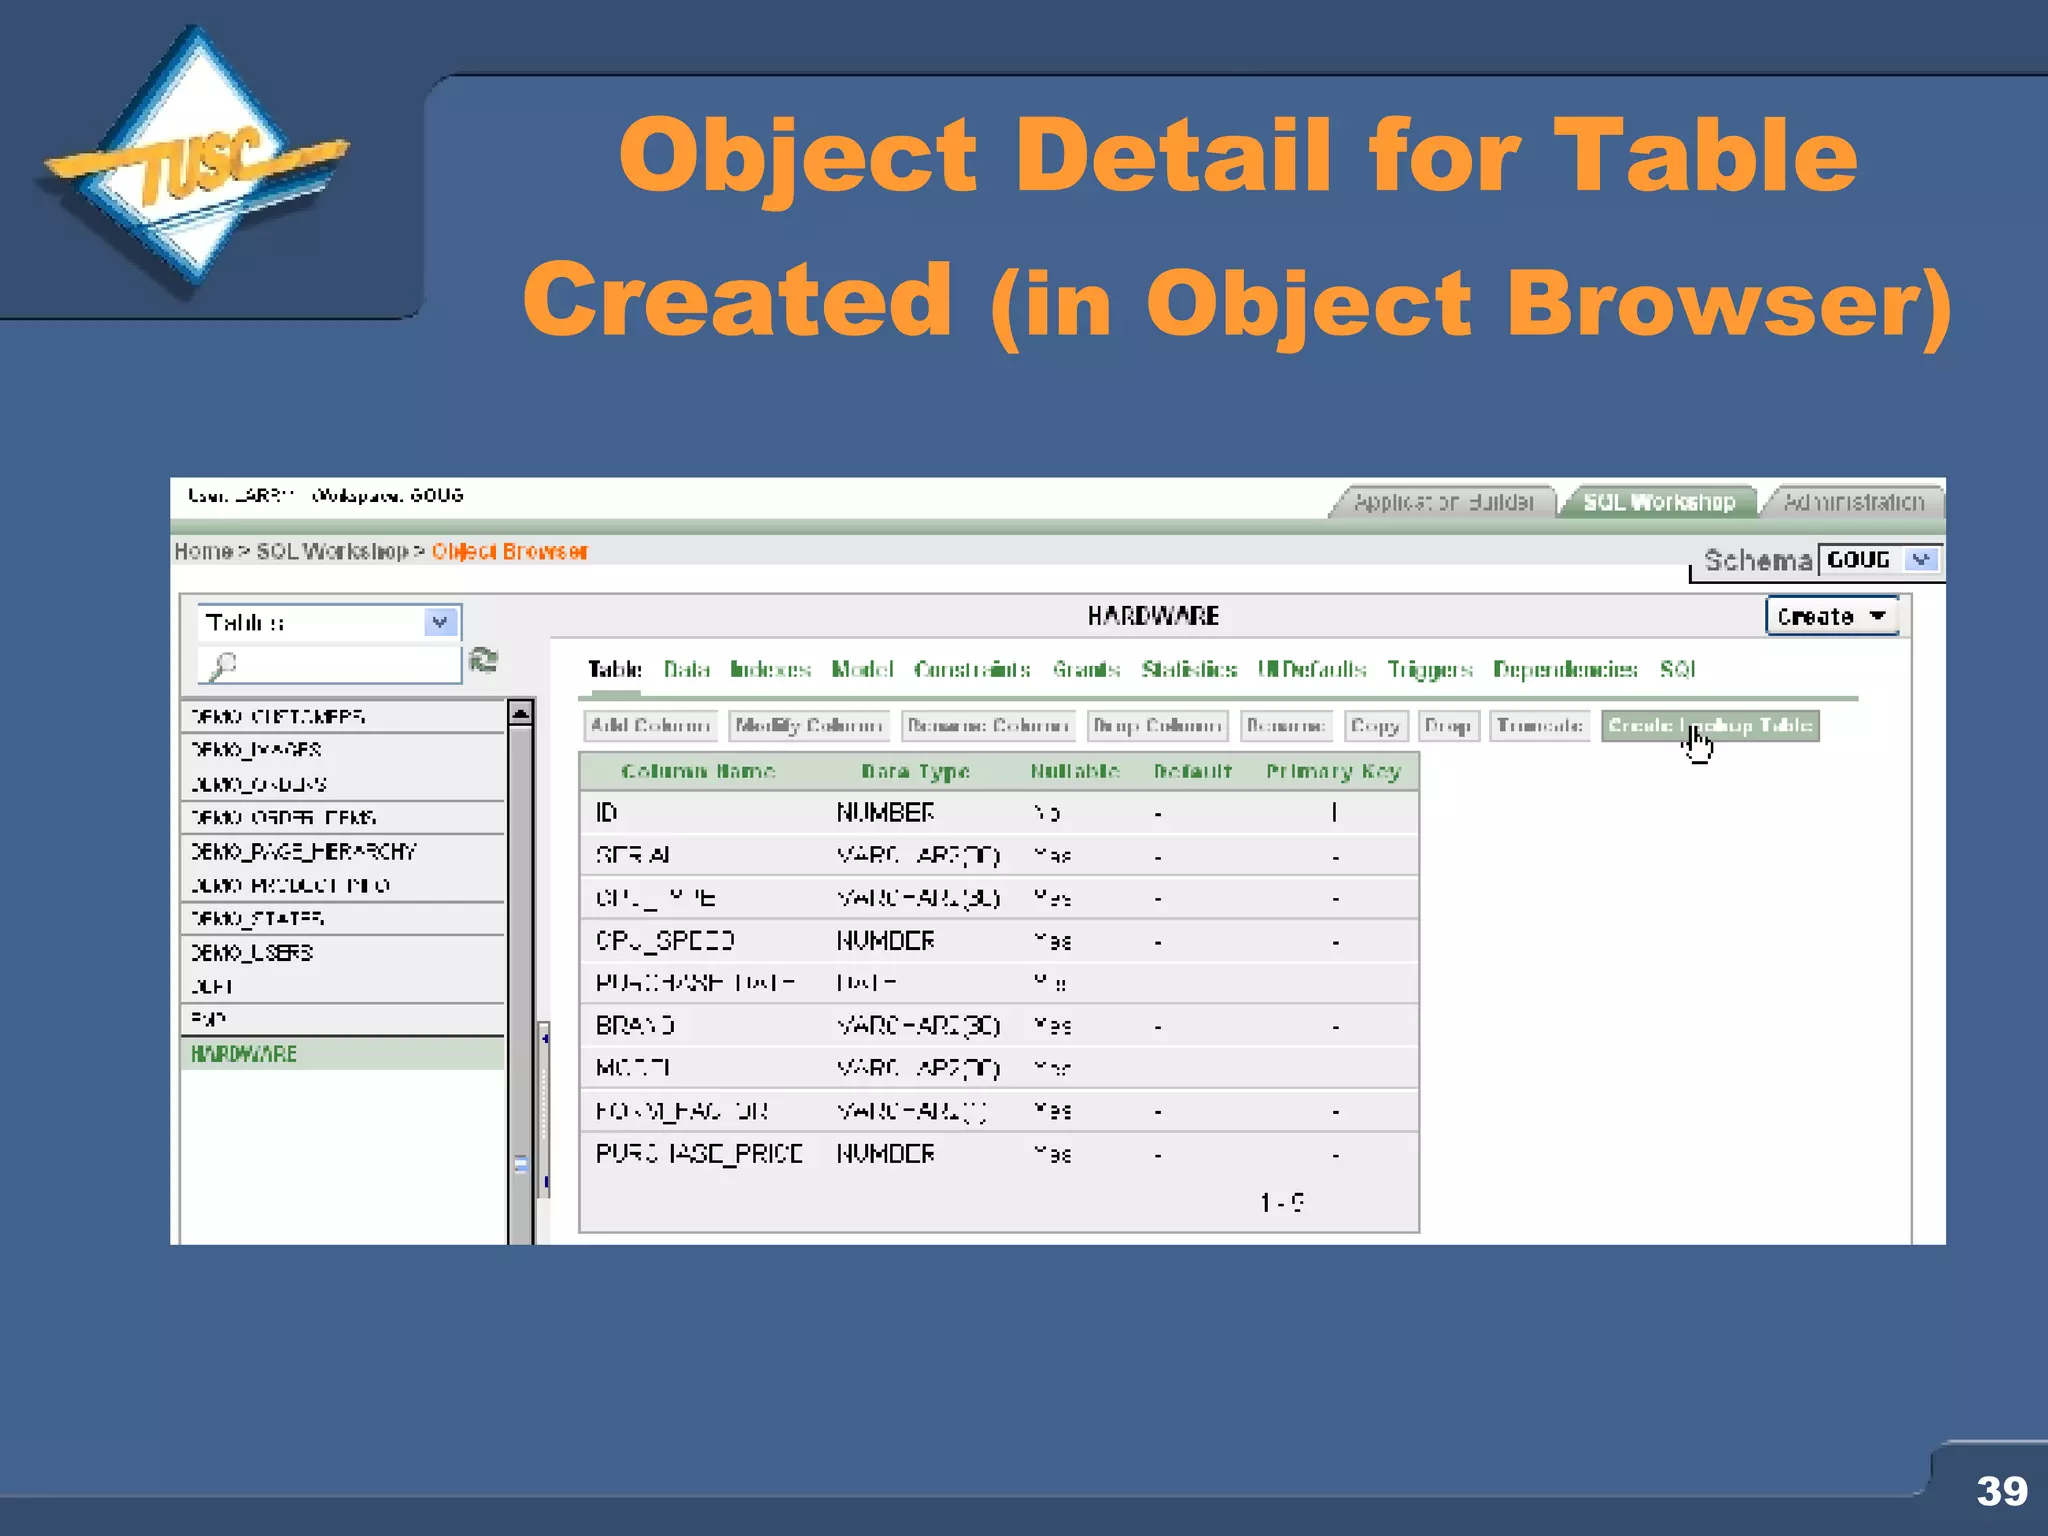The height and width of the screenshot is (1536, 2048).
Task: Open the Schema GOUG dropdown
Action: pyautogui.click(x=1879, y=560)
